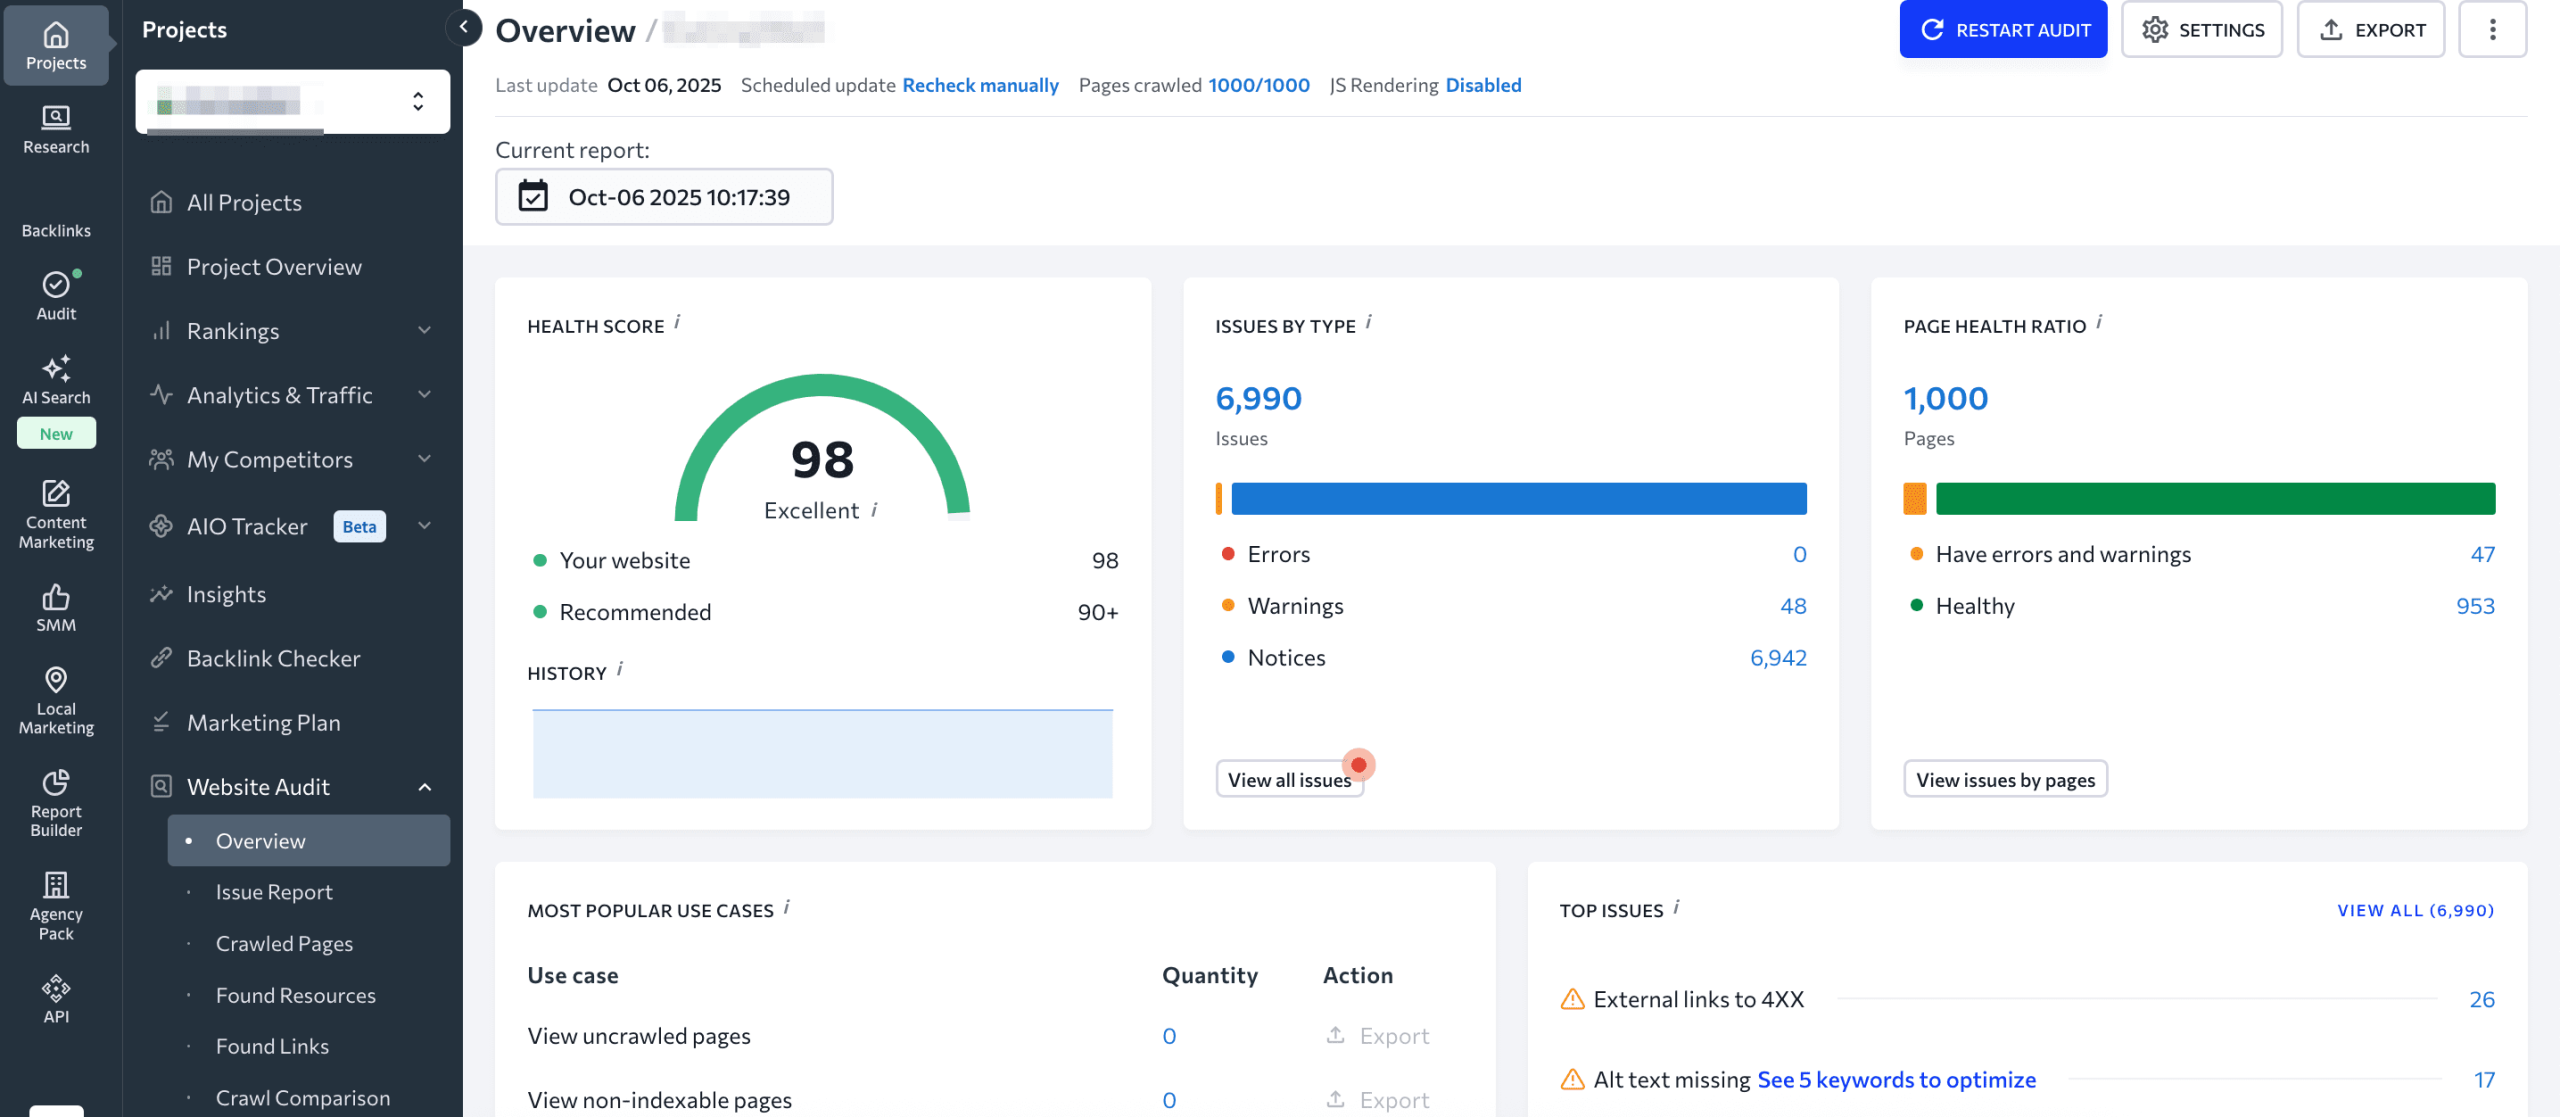Switch to the Issue Report page
The image size is (2560, 1117).
(274, 891)
